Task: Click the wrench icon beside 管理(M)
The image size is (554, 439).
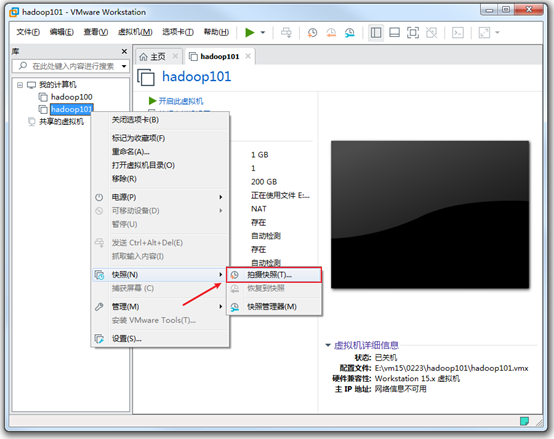Action: coord(99,307)
